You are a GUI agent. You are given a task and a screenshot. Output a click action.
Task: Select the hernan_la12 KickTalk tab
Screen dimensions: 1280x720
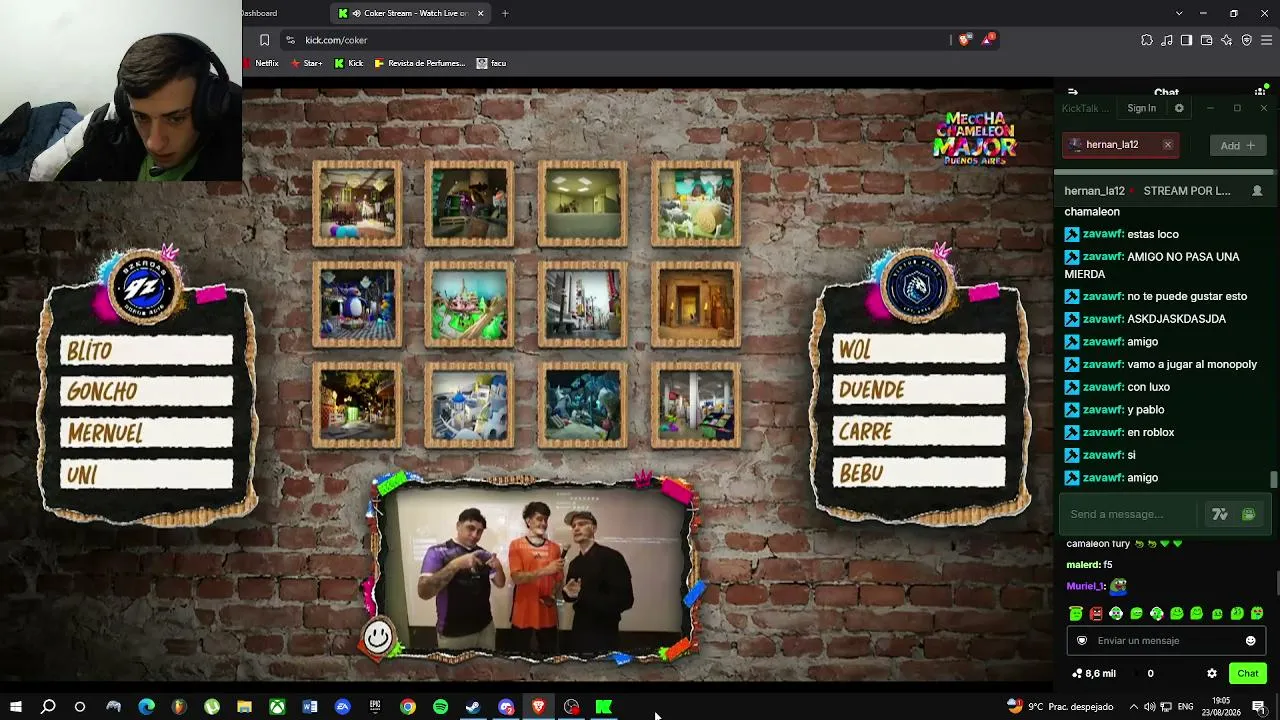pos(1121,145)
